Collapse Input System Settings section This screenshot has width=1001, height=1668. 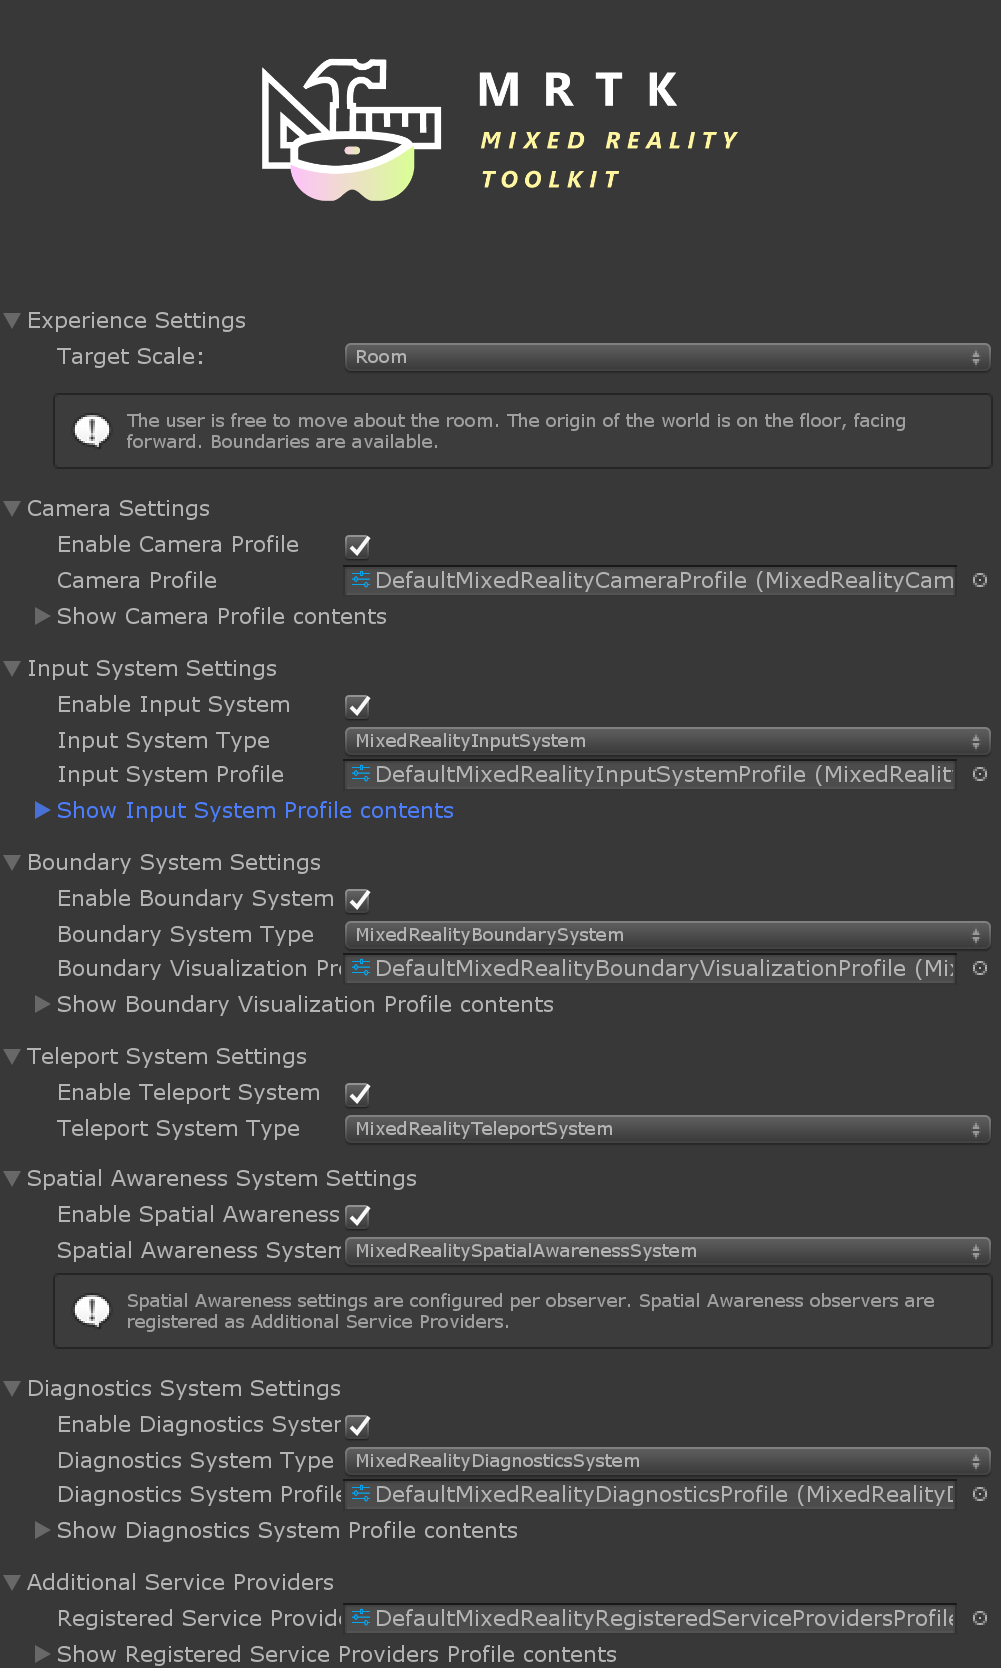tap(13, 669)
